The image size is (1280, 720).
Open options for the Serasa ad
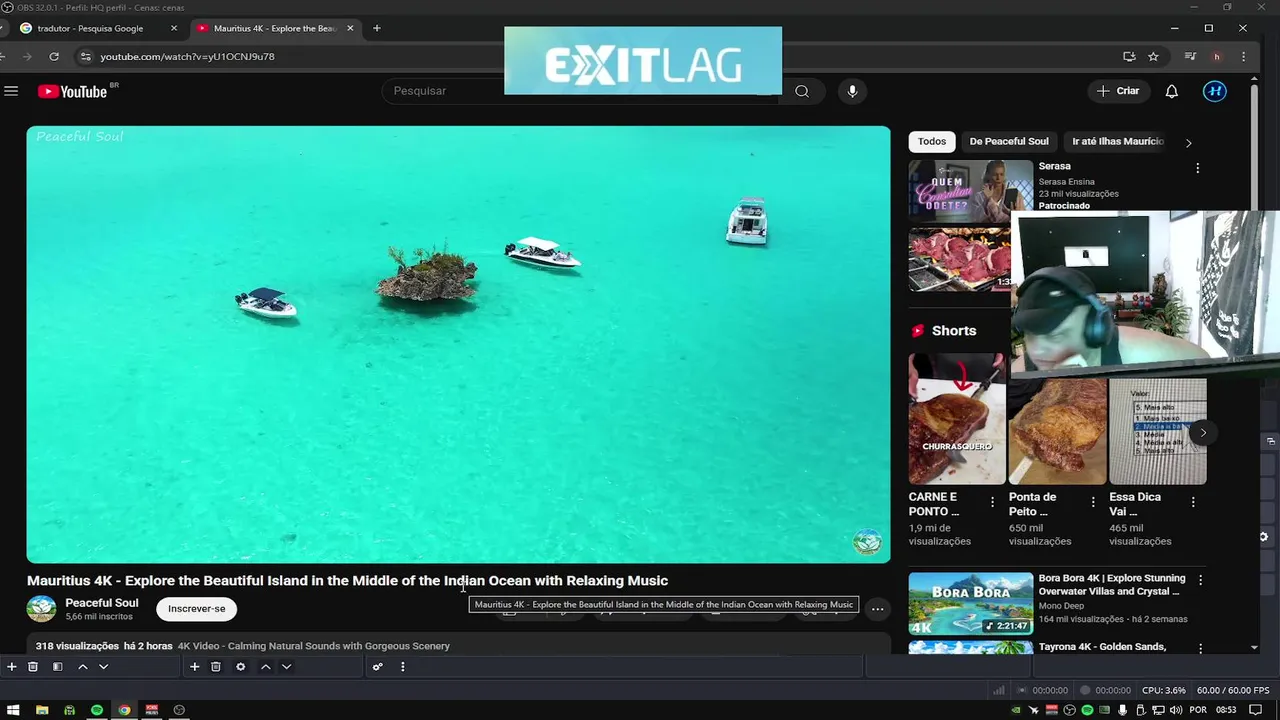tap(1198, 168)
